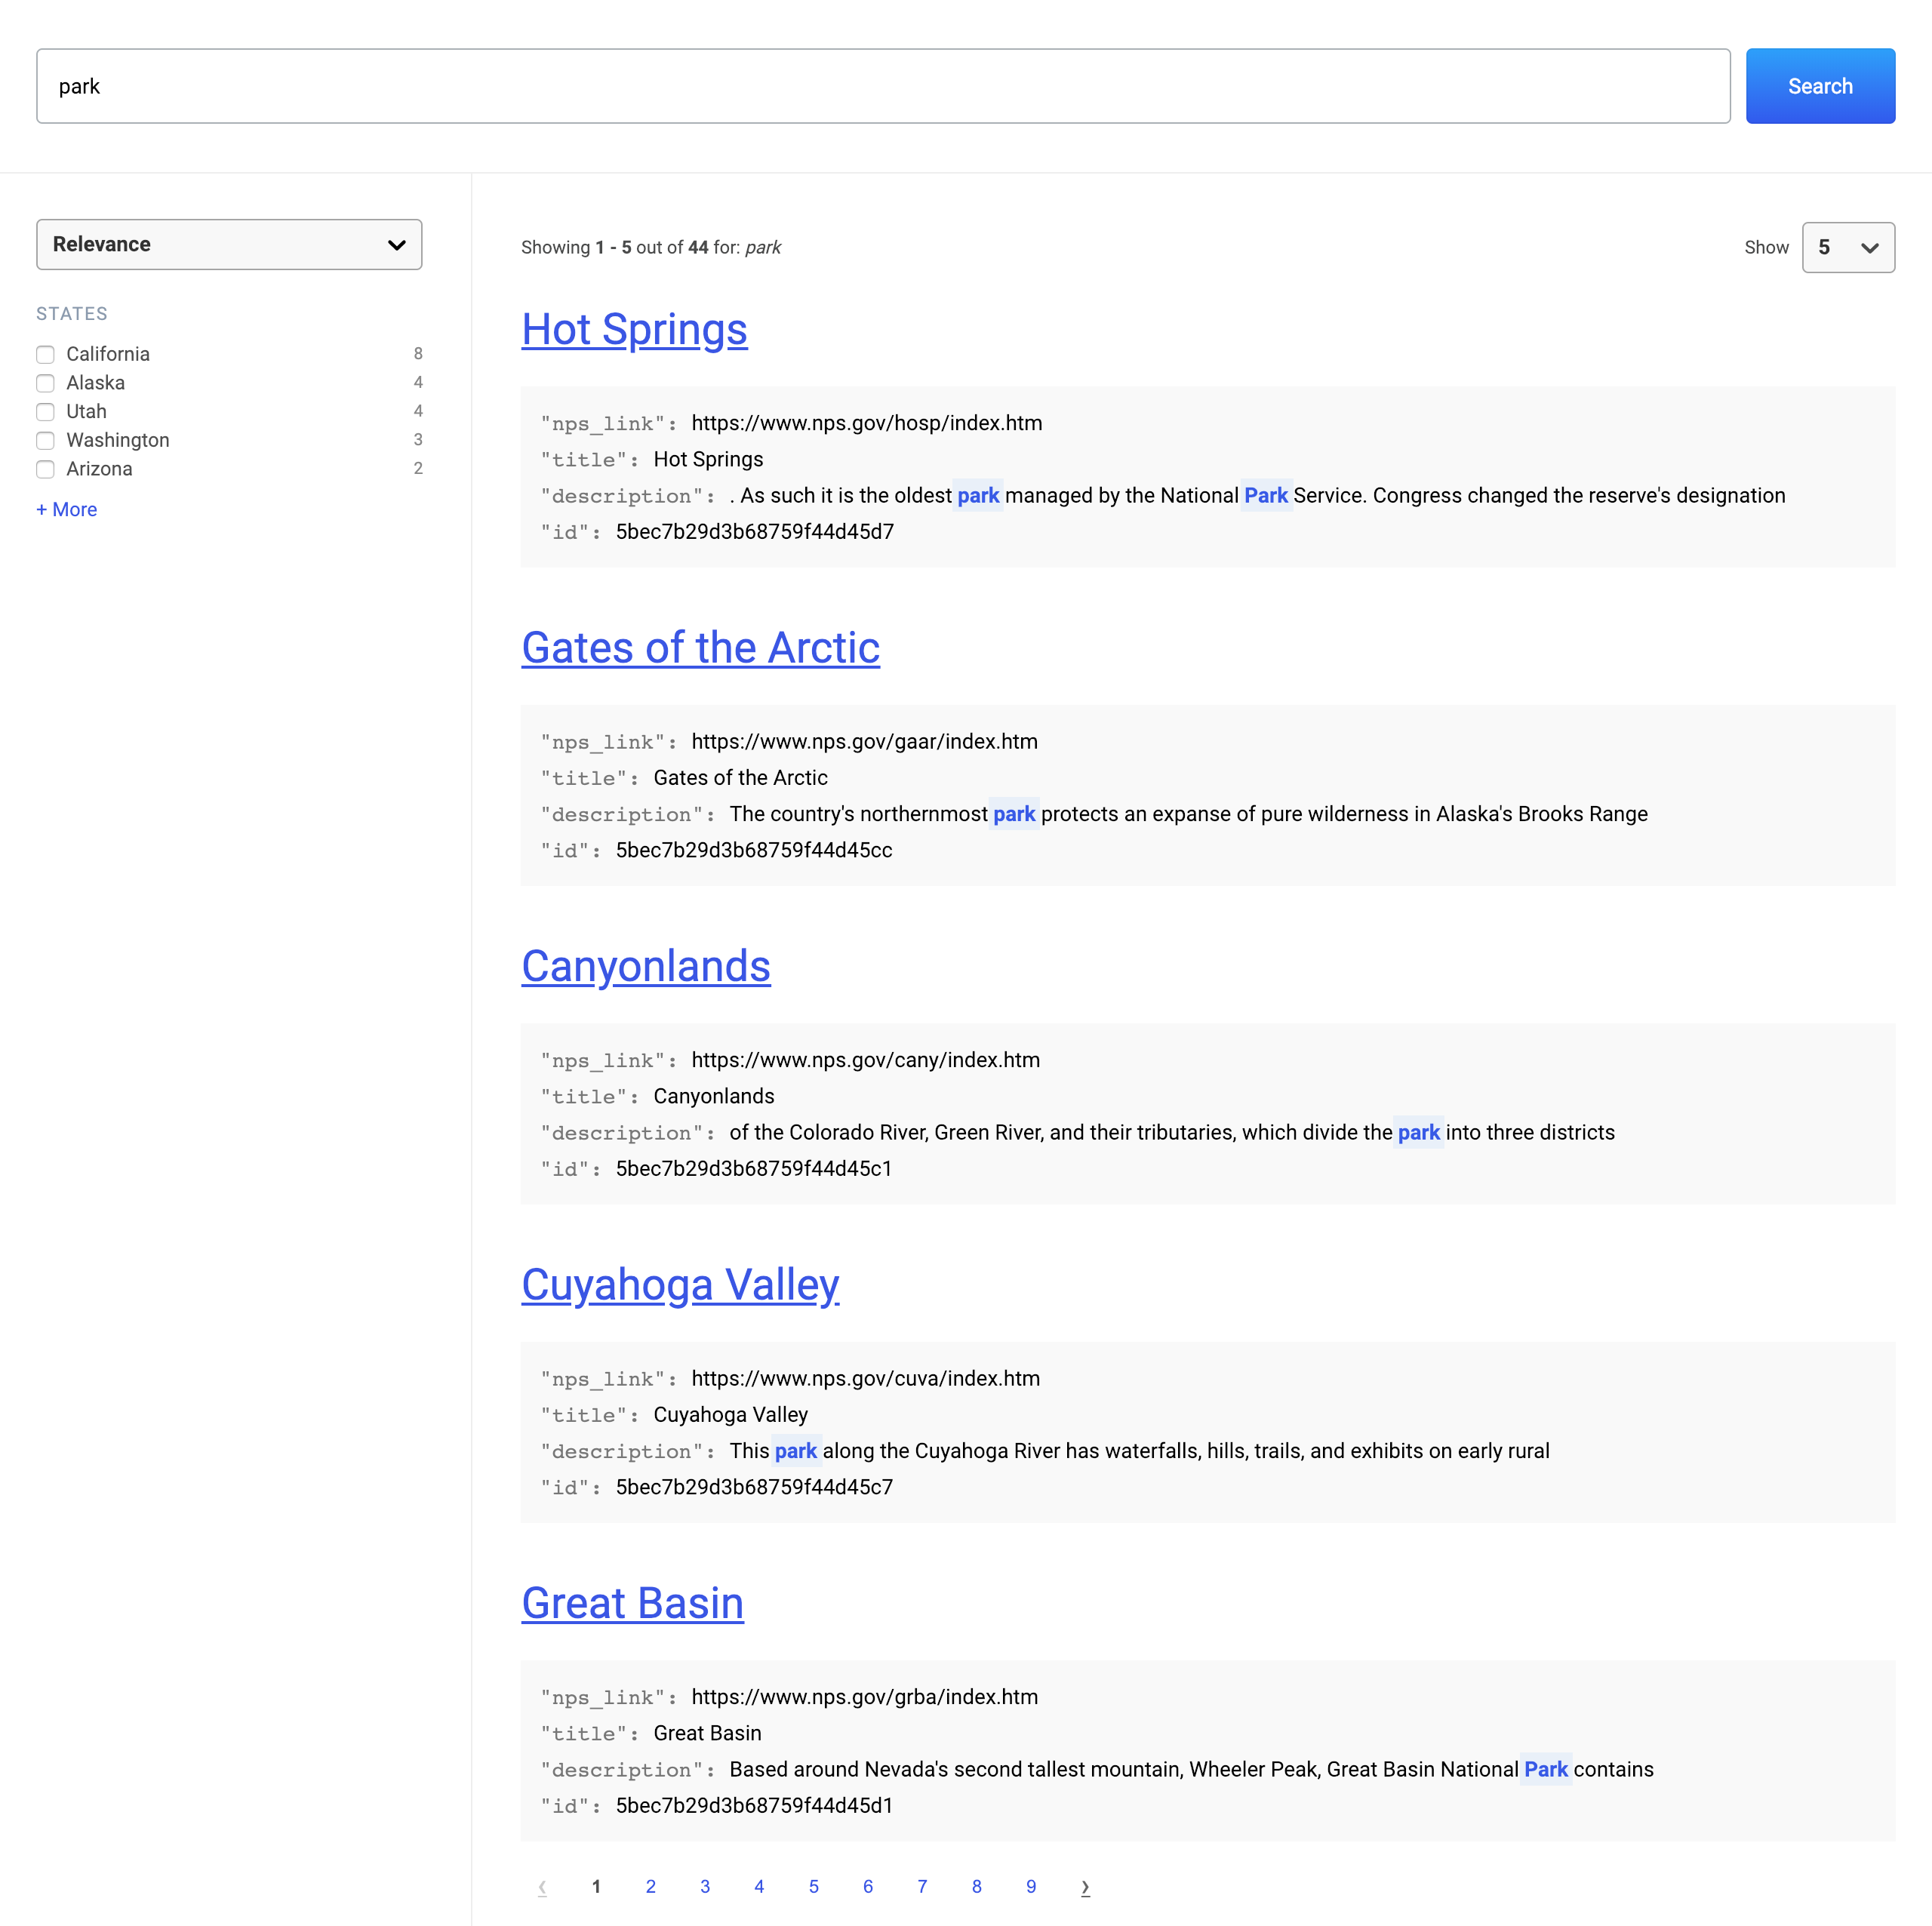Open the Cuyahoga Valley result link
This screenshot has height=1926, width=1932.
pos(680,1285)
